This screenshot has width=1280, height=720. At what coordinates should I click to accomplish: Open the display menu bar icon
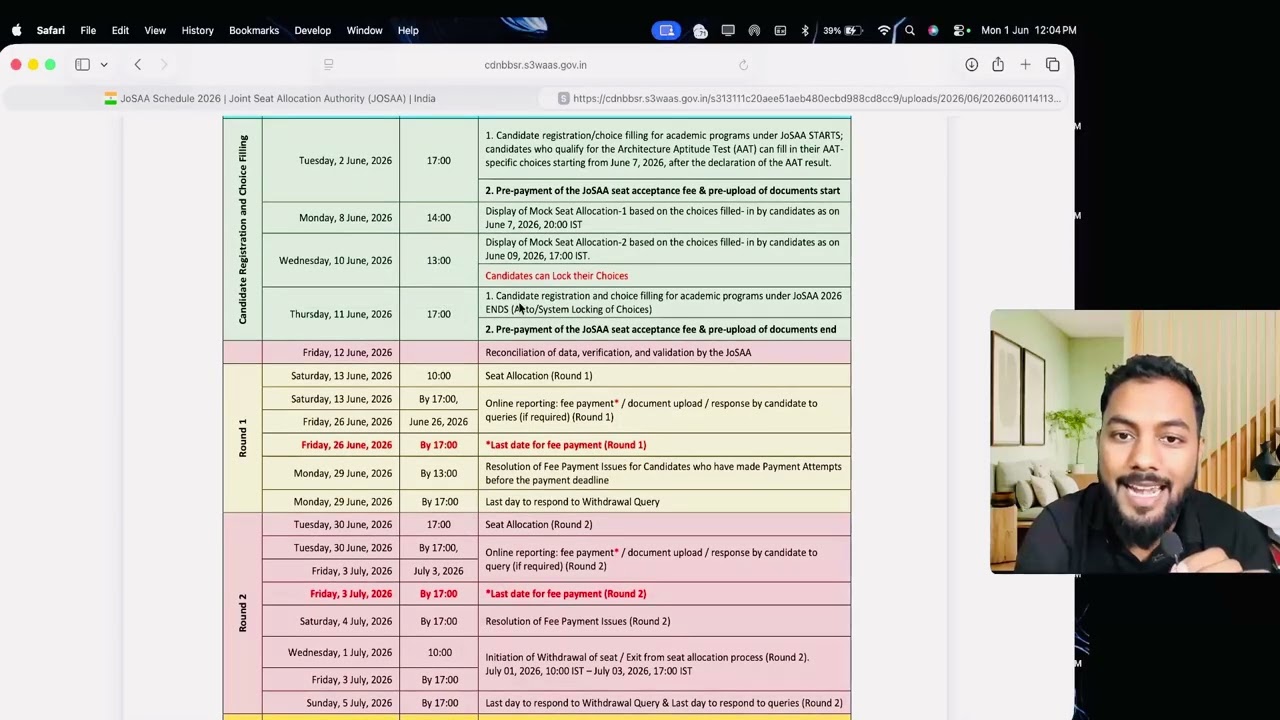(728, 30)
